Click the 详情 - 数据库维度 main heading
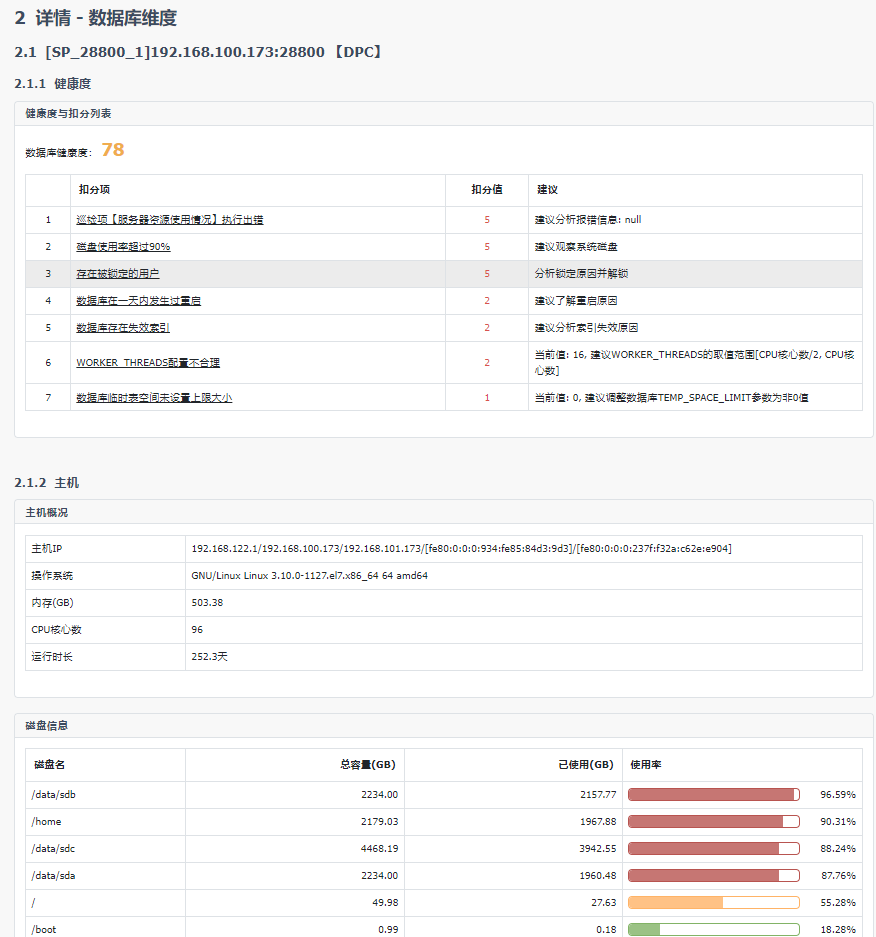 96,18
